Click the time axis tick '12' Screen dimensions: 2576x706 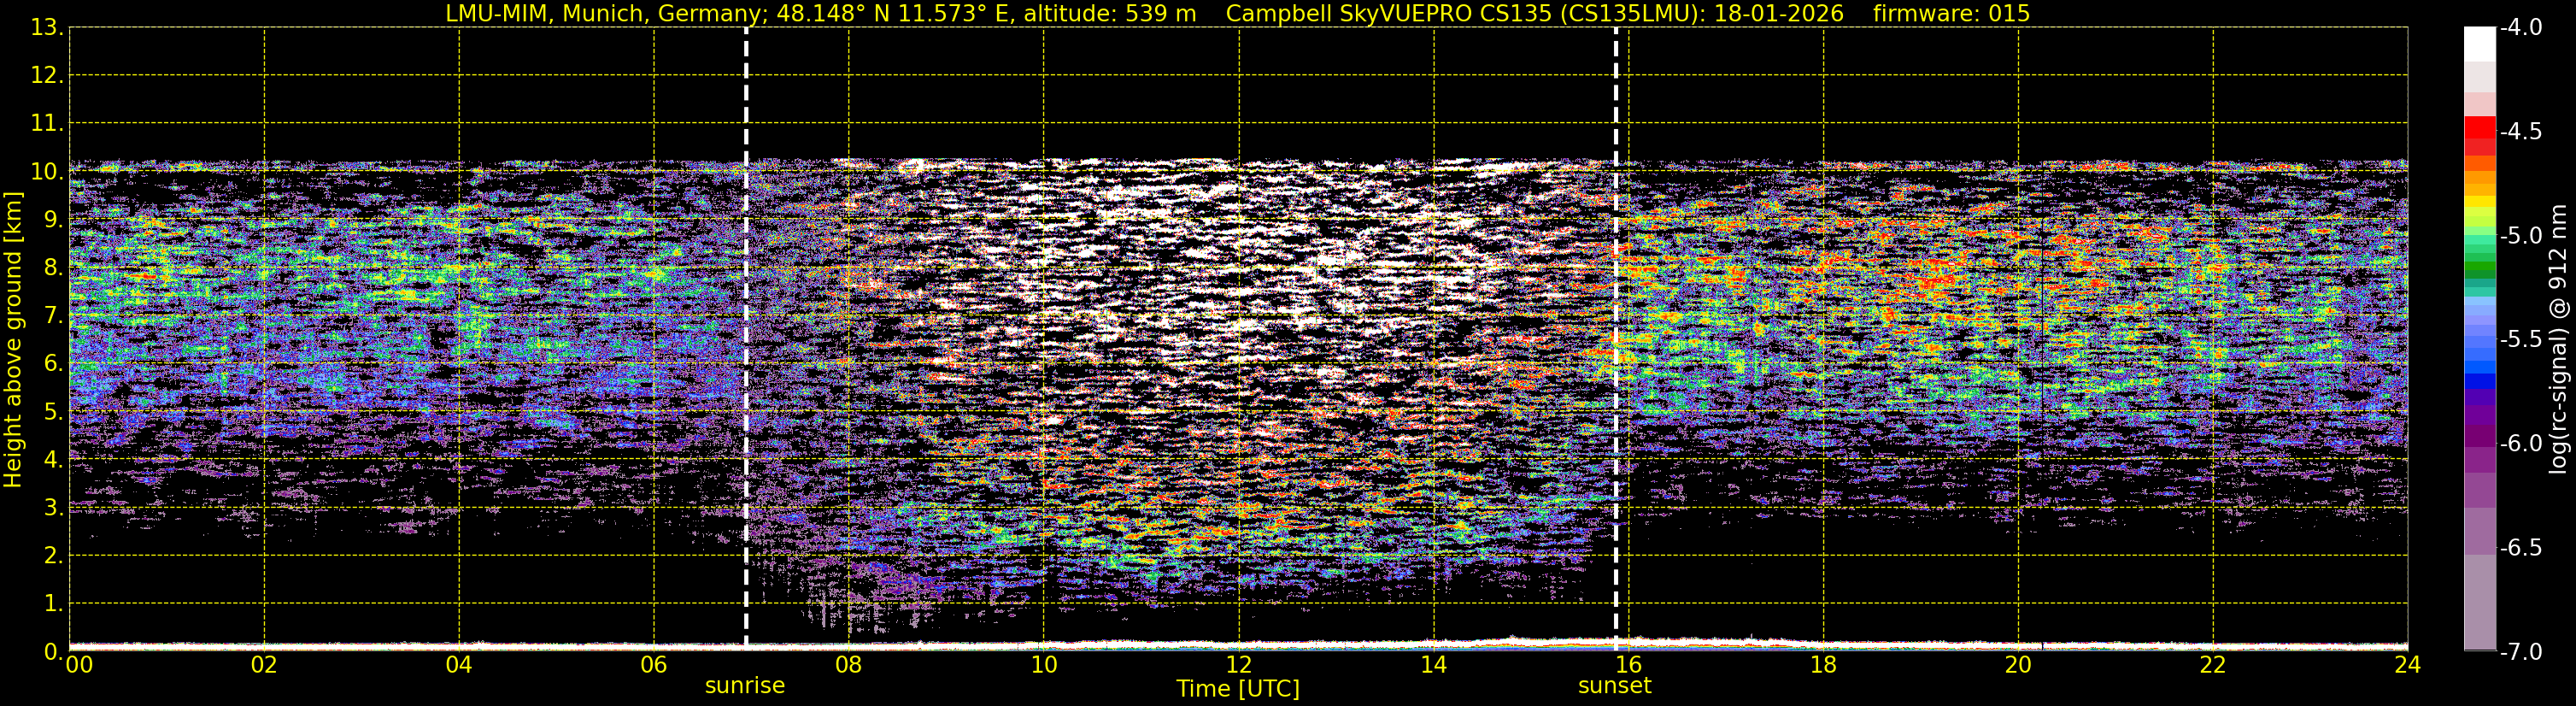(x=1239, y=665)
